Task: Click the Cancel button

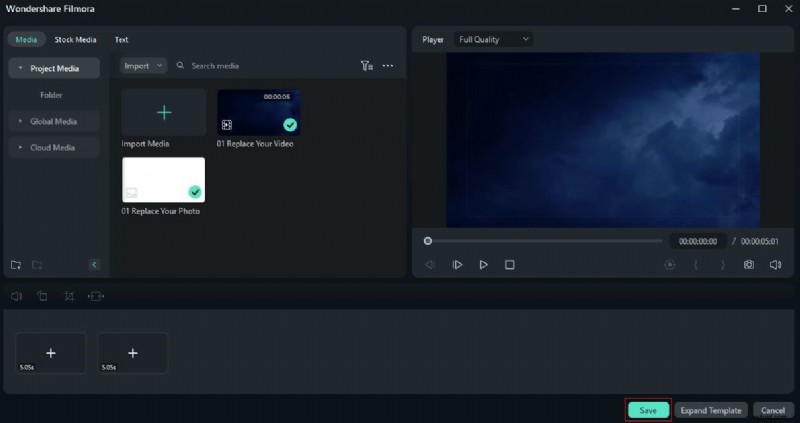Action: click(773, 410)
